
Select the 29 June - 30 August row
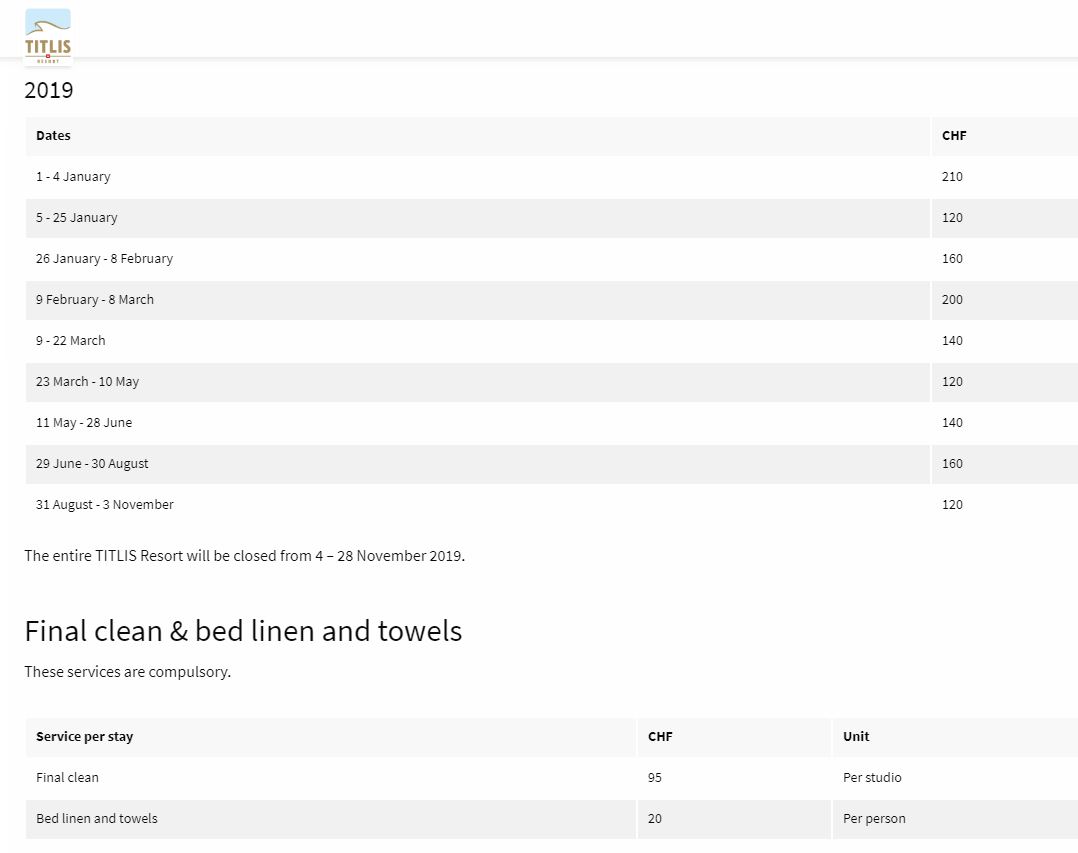92,463
